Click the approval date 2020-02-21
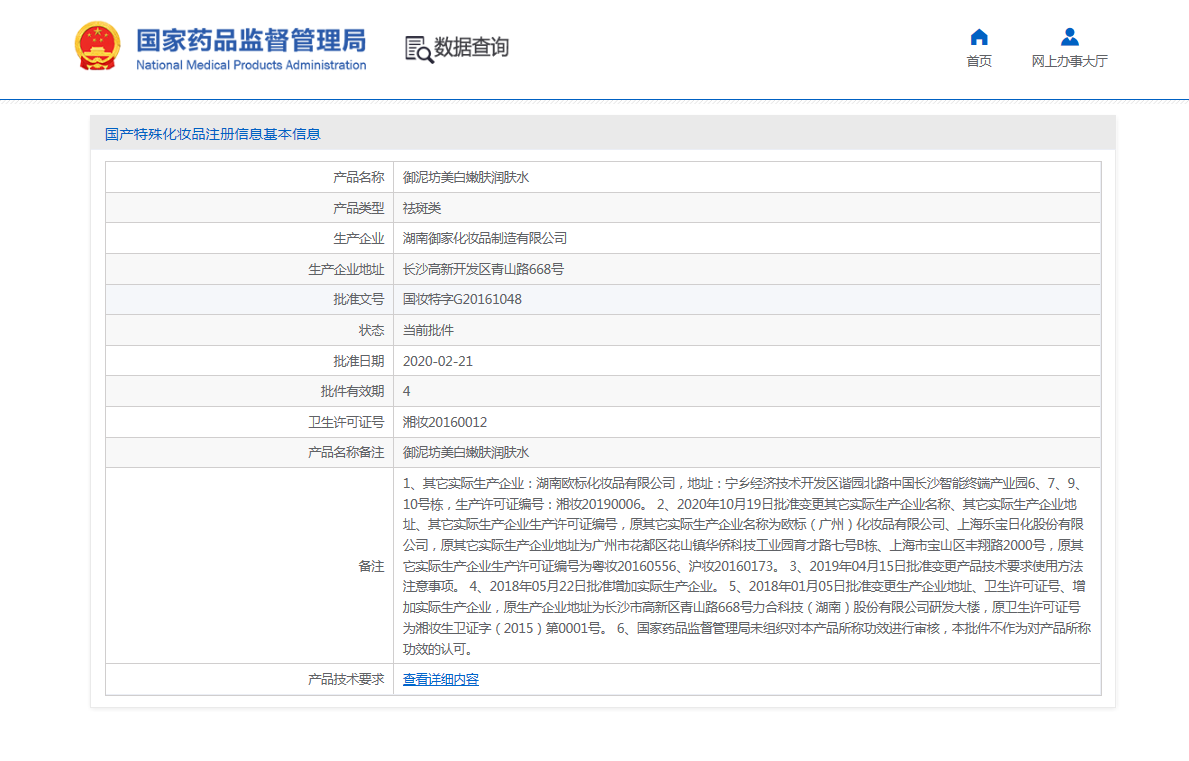Image resolution: width=1189 pixels, height=761 pixels. [x=437, y=361]
